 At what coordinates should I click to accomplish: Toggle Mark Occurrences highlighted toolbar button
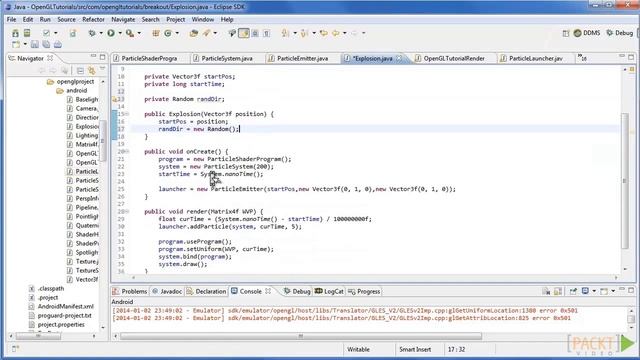point(244,33)
